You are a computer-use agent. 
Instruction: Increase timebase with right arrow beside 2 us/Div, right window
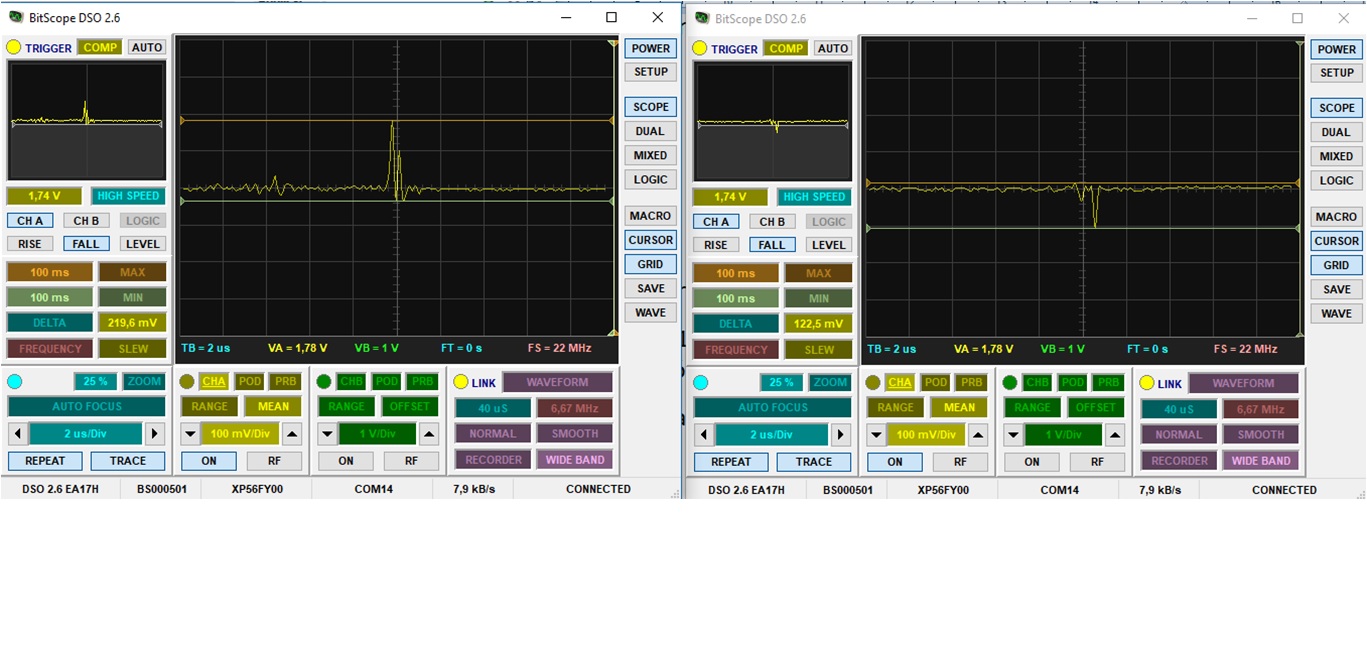pyautogui.click(x=841, y=435)
